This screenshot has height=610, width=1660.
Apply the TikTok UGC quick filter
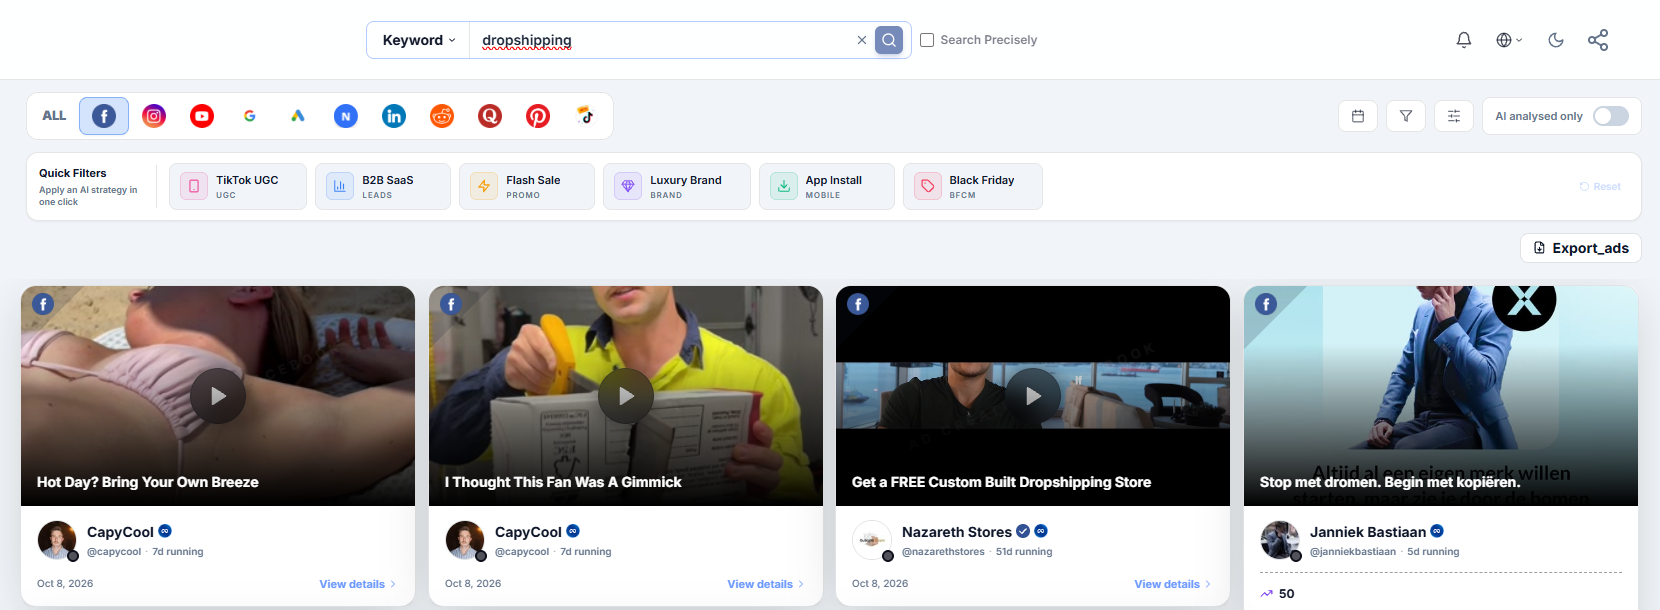[238, 187]
